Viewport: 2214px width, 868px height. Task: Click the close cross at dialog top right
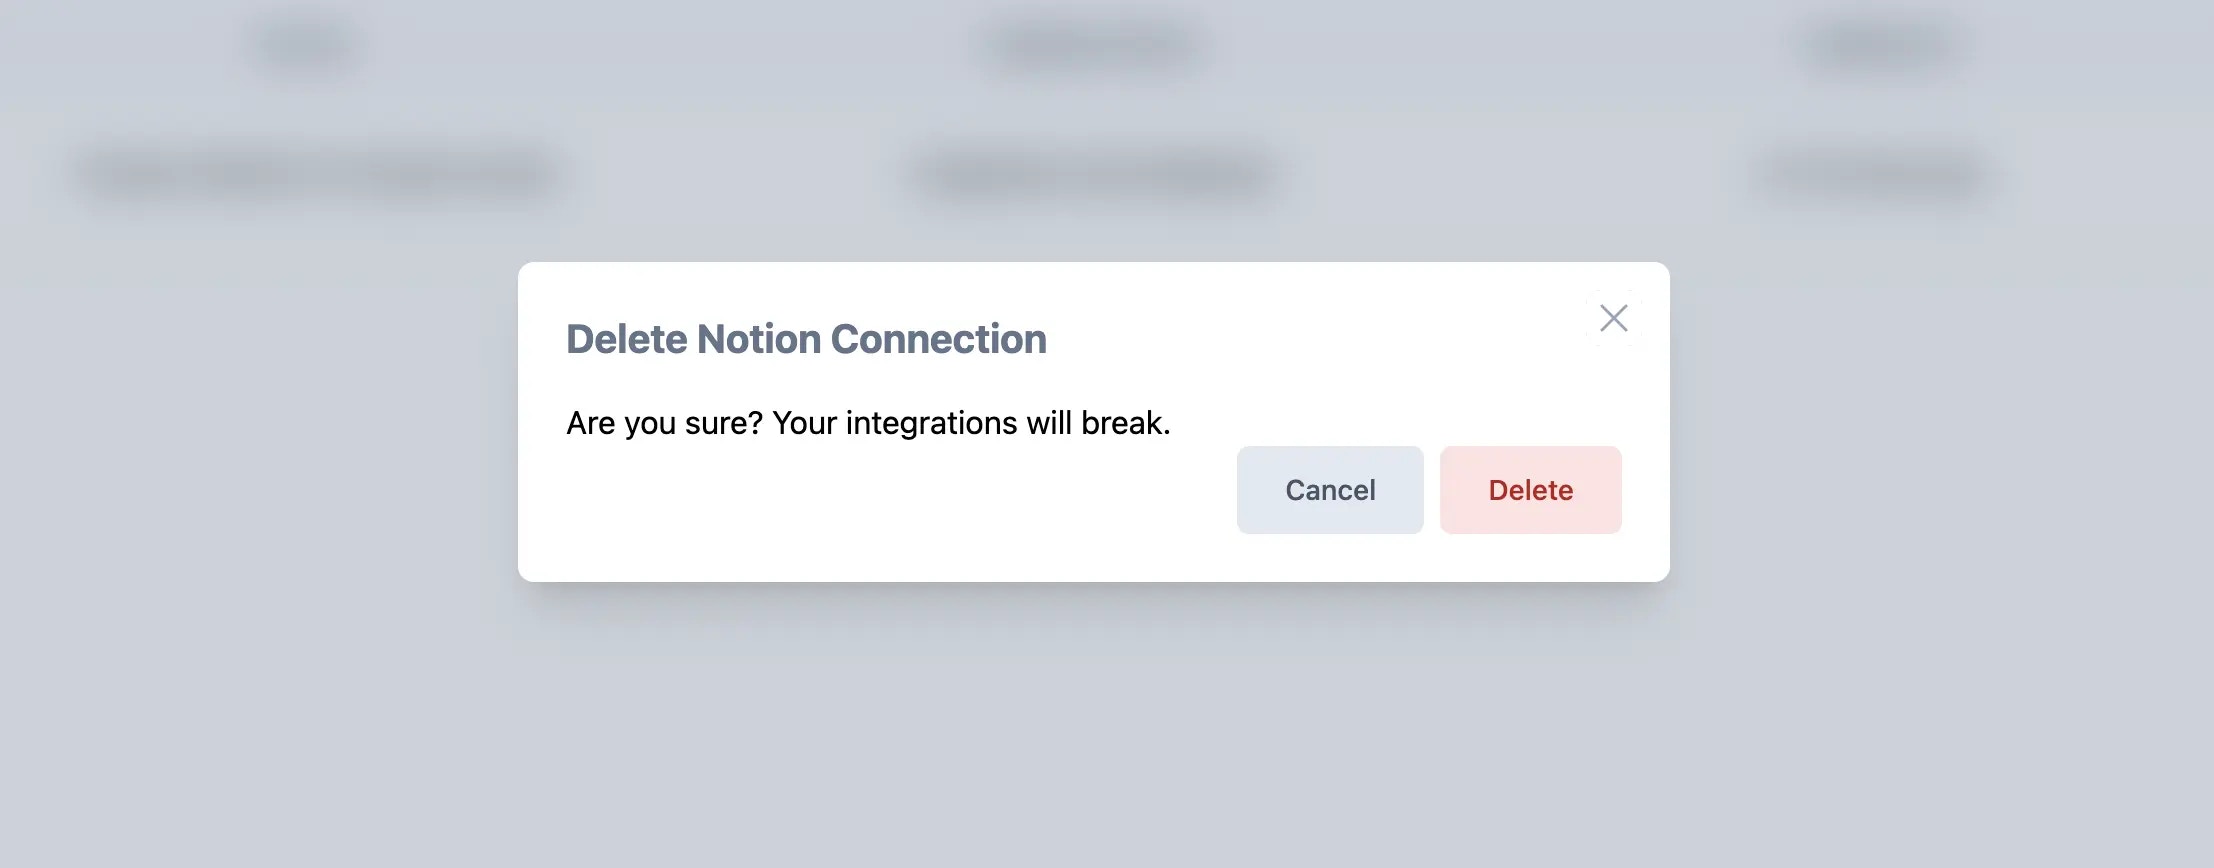click(x=1613, y=318)
